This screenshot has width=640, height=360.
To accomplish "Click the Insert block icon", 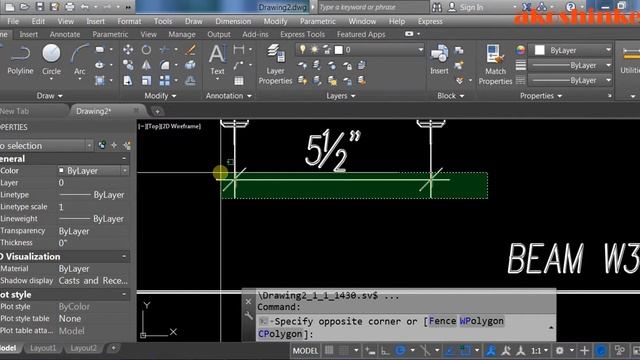I will click(x=439, y=60).
